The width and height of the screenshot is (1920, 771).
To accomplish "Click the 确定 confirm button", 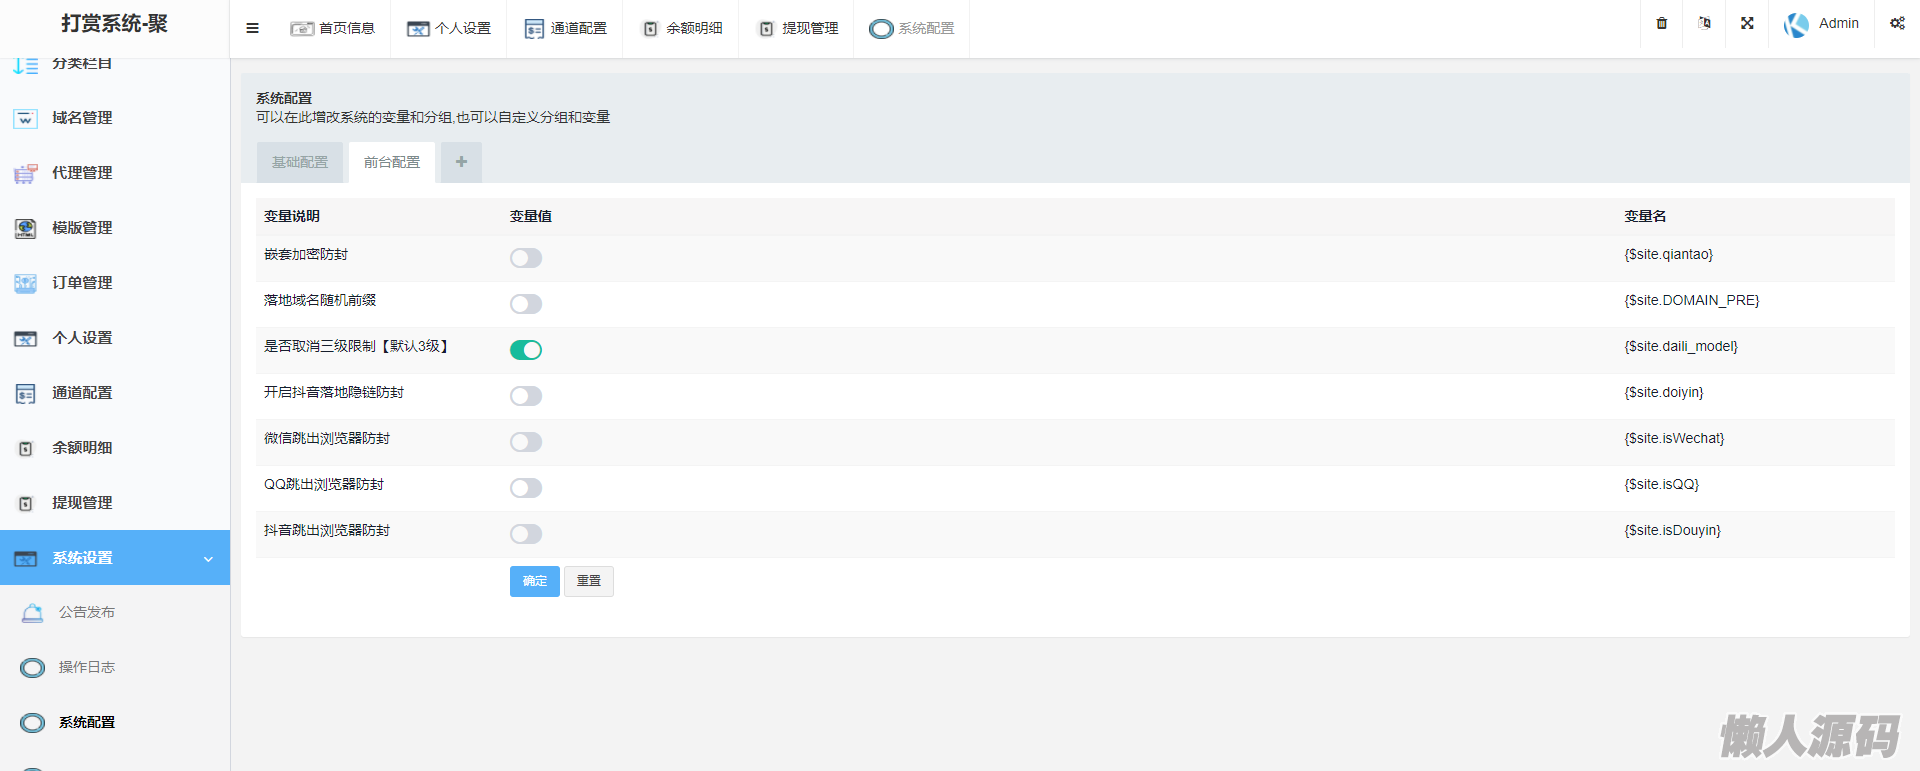I will point(535,581).
